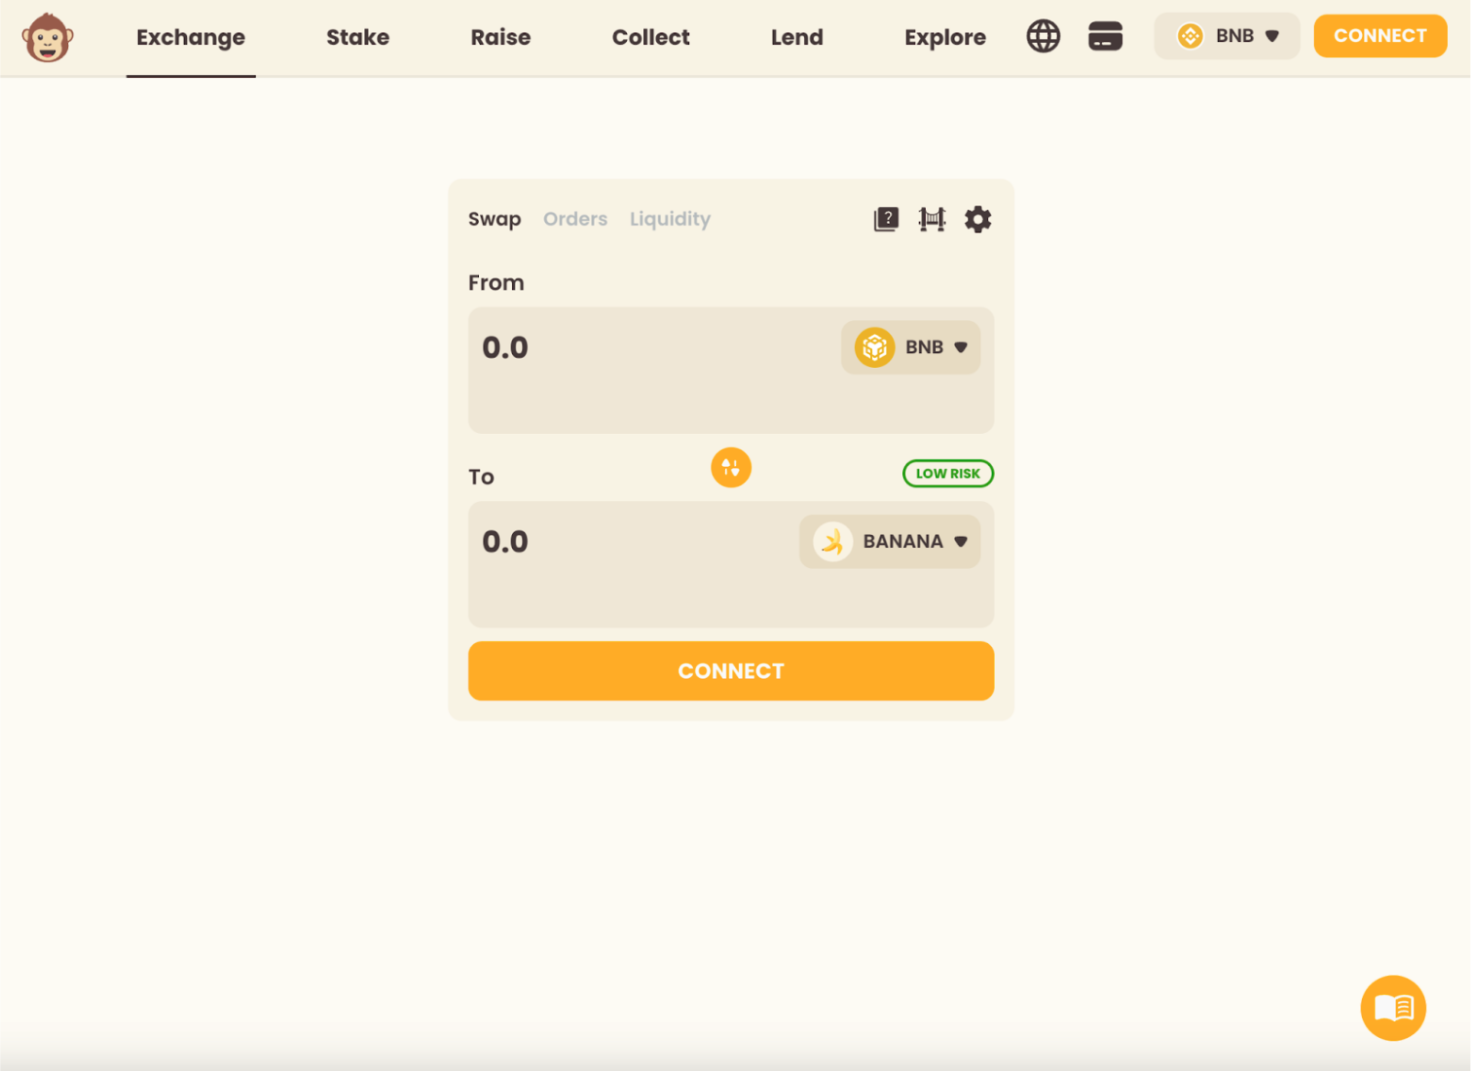The width and height of the screenshot is (1472, 1071).
Task: Choose From token via BNB dropdown
Action: pyautogui.click(x=911, y=347)
